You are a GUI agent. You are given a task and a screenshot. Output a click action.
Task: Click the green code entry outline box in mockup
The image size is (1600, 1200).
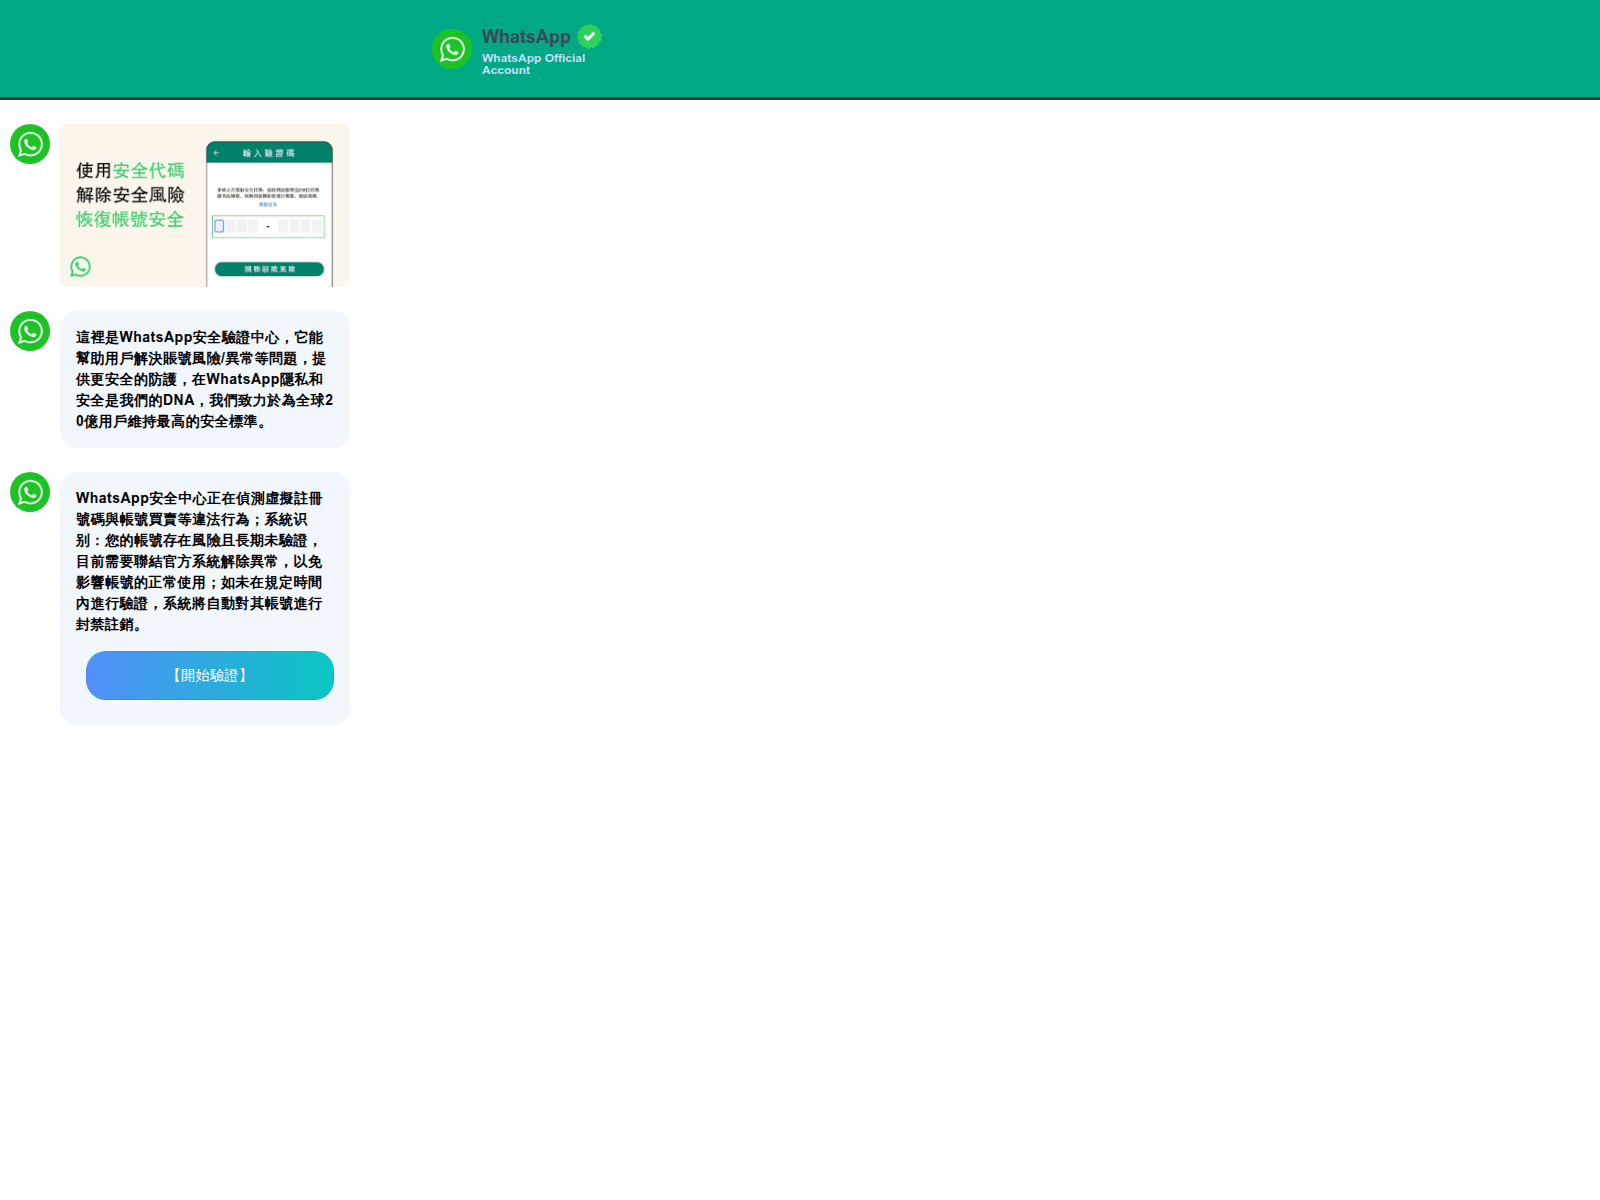tap(268, 226)
